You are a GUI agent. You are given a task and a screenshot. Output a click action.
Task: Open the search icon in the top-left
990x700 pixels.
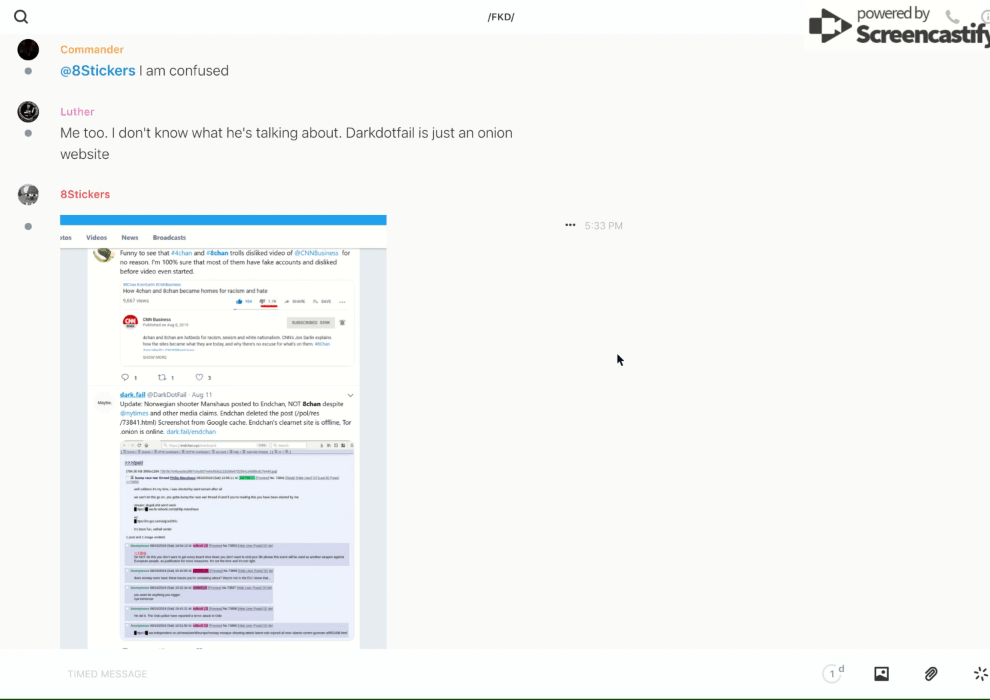coord(21,17)
